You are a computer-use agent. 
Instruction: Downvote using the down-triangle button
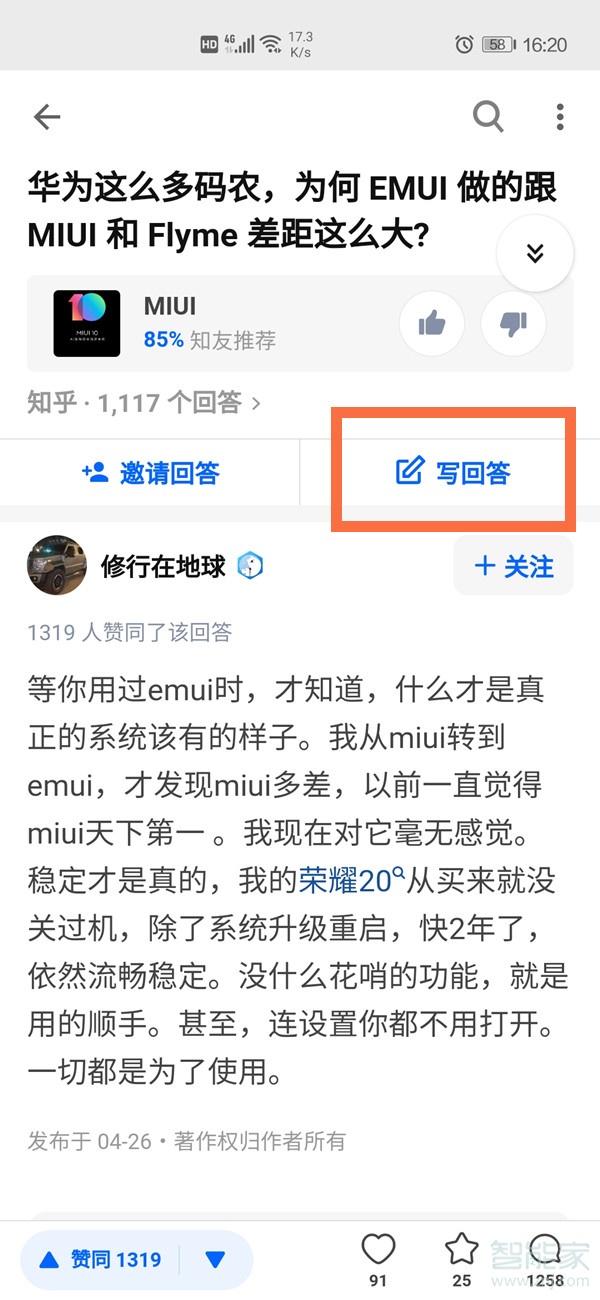(215, 1260)
